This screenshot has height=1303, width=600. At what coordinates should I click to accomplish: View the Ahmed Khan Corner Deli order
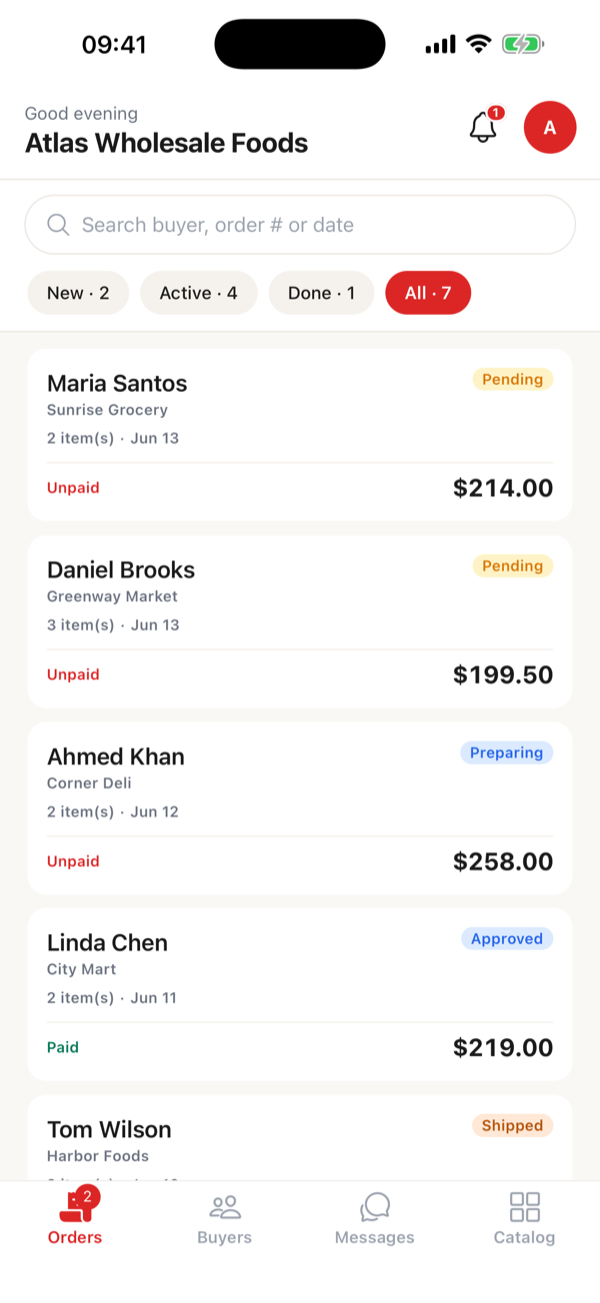[x=300, y=808]
